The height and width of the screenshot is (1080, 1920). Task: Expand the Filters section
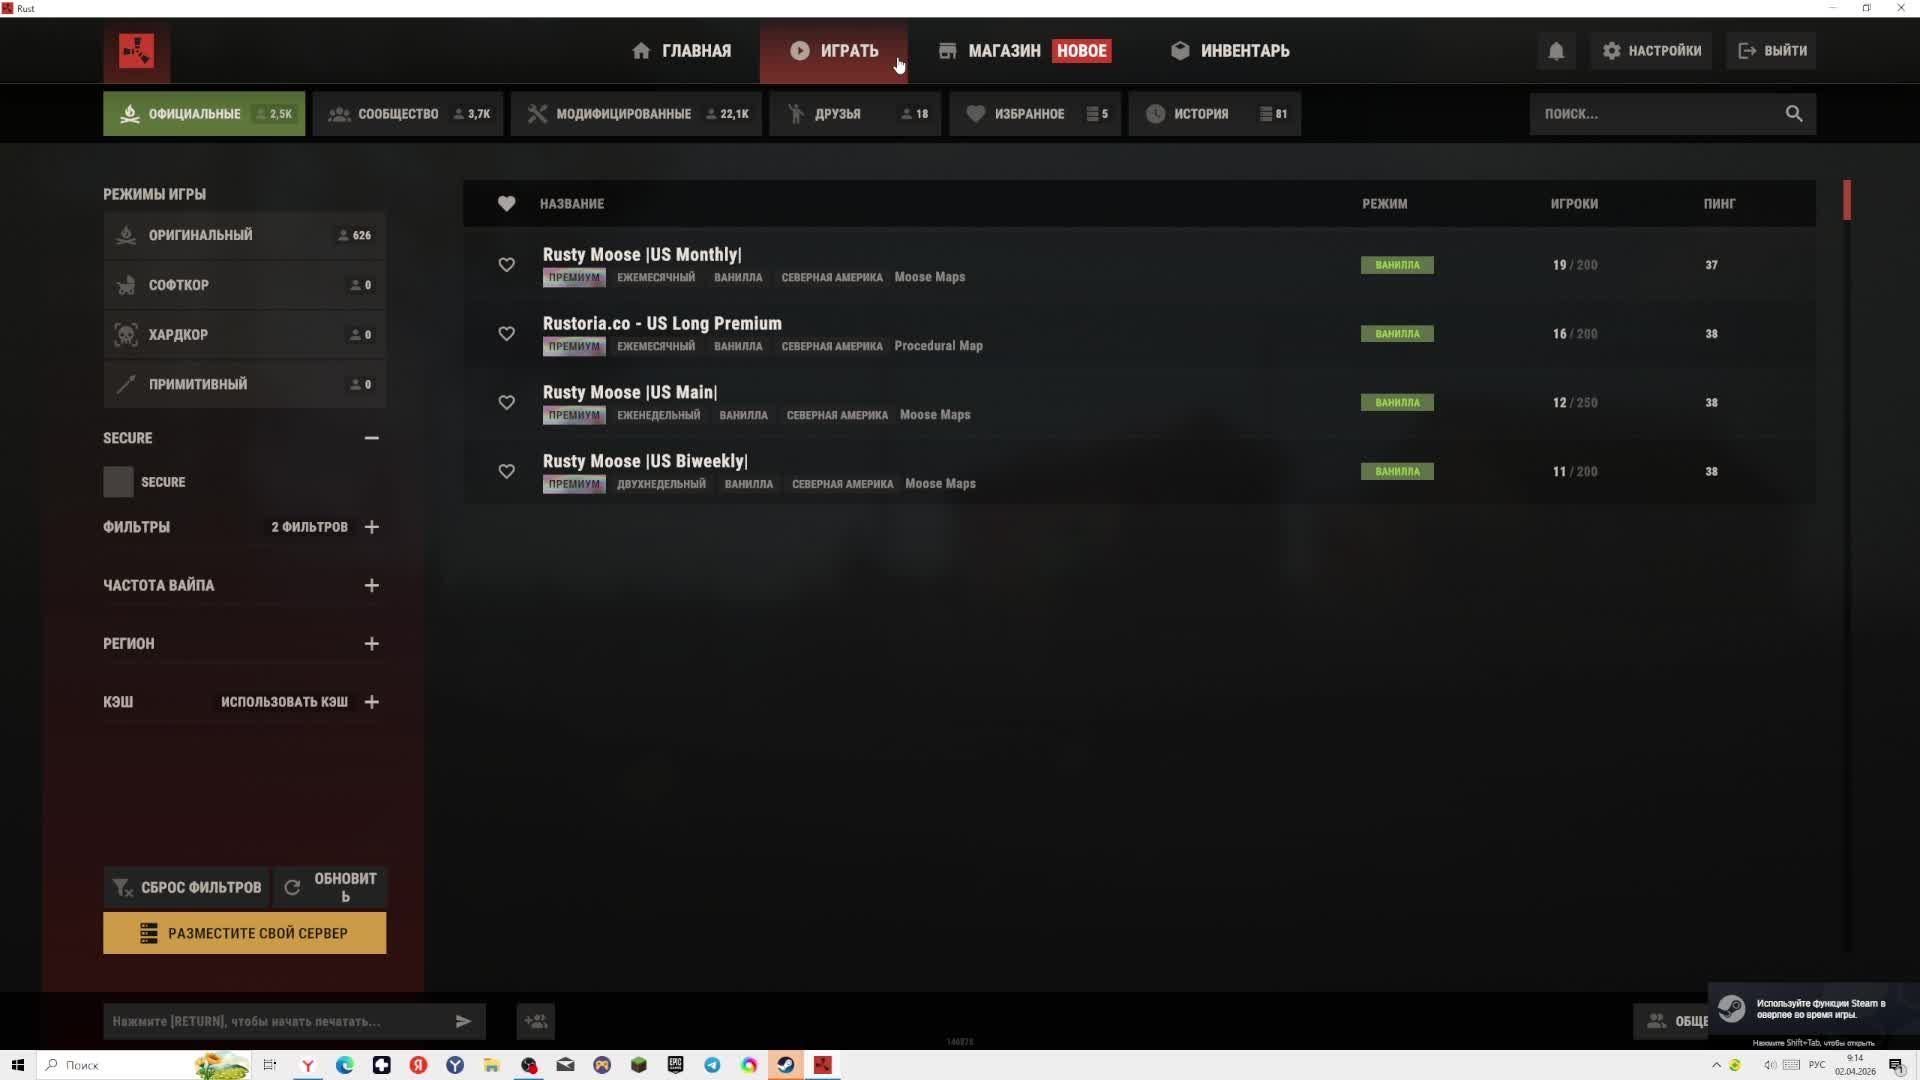pyautogui.click(x=372, y=527)
